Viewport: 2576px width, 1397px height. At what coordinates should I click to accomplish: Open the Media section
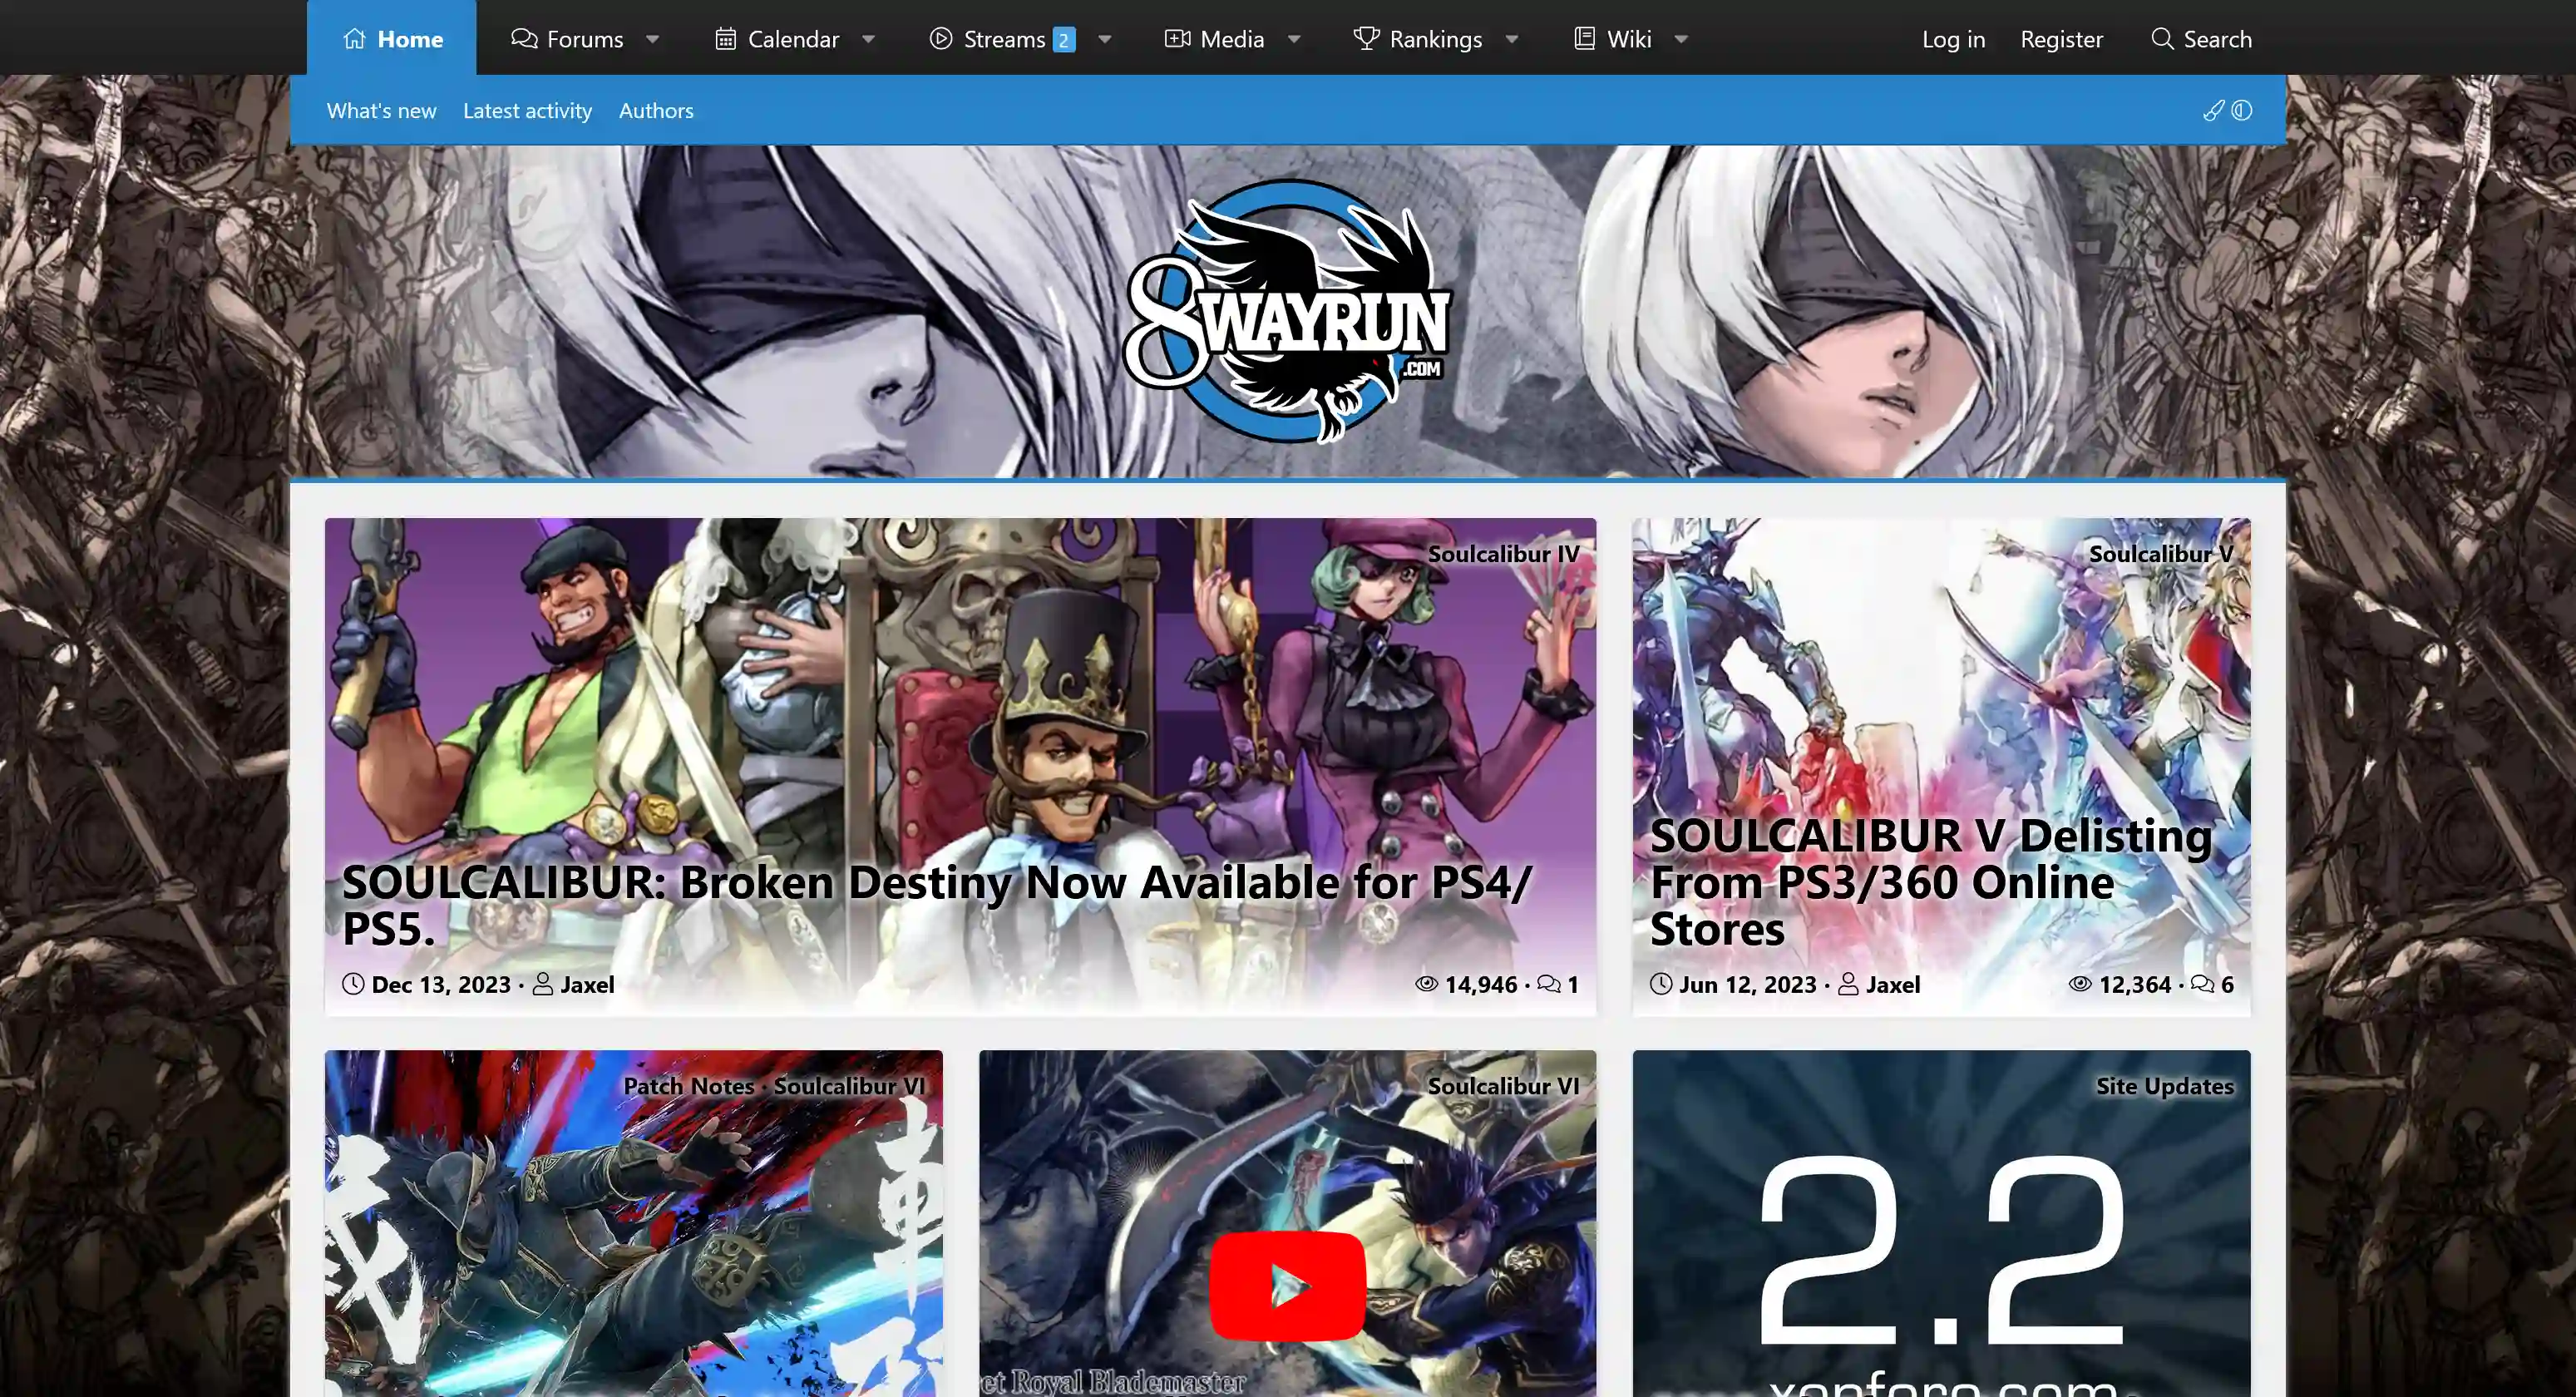coord(1214,38)
